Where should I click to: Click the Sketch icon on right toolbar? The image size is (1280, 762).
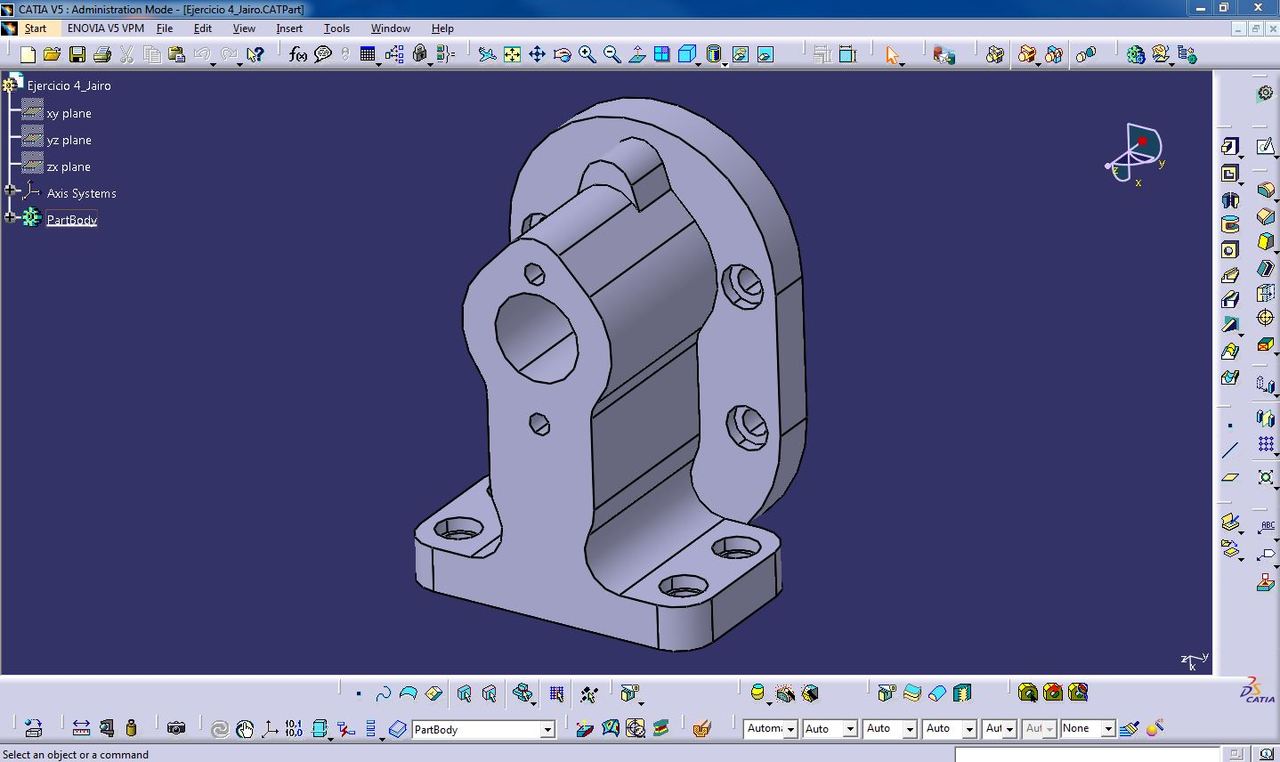coord(1265,147)
